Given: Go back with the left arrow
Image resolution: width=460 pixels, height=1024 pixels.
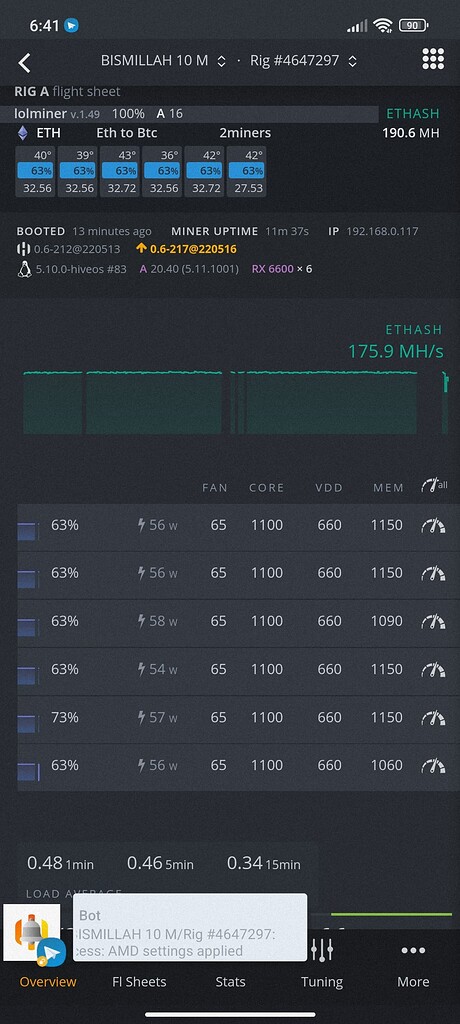Looking at the screenshot, I should coord(24,63).
